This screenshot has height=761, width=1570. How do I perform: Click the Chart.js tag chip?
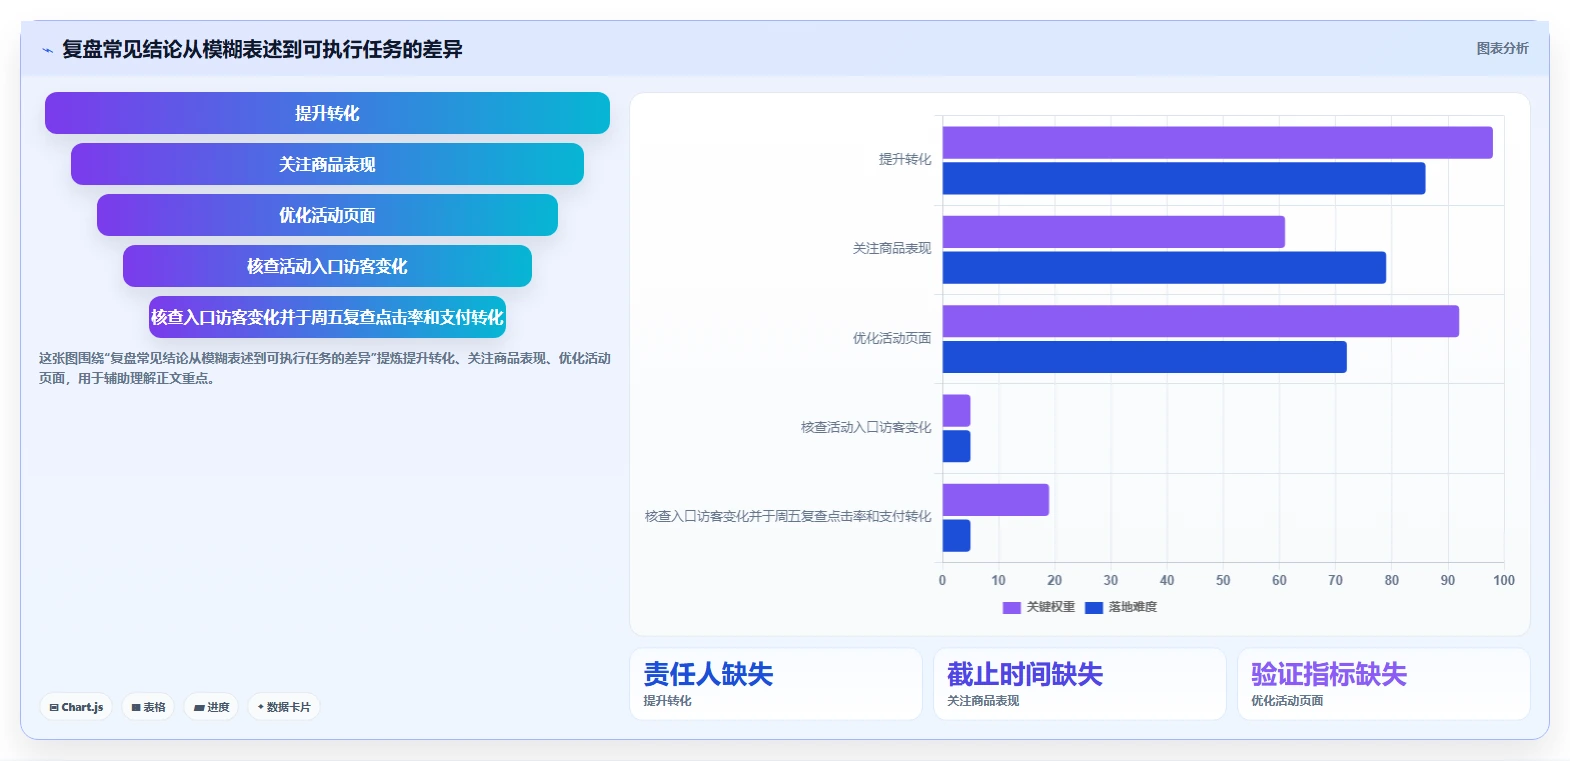click(76, 707)
